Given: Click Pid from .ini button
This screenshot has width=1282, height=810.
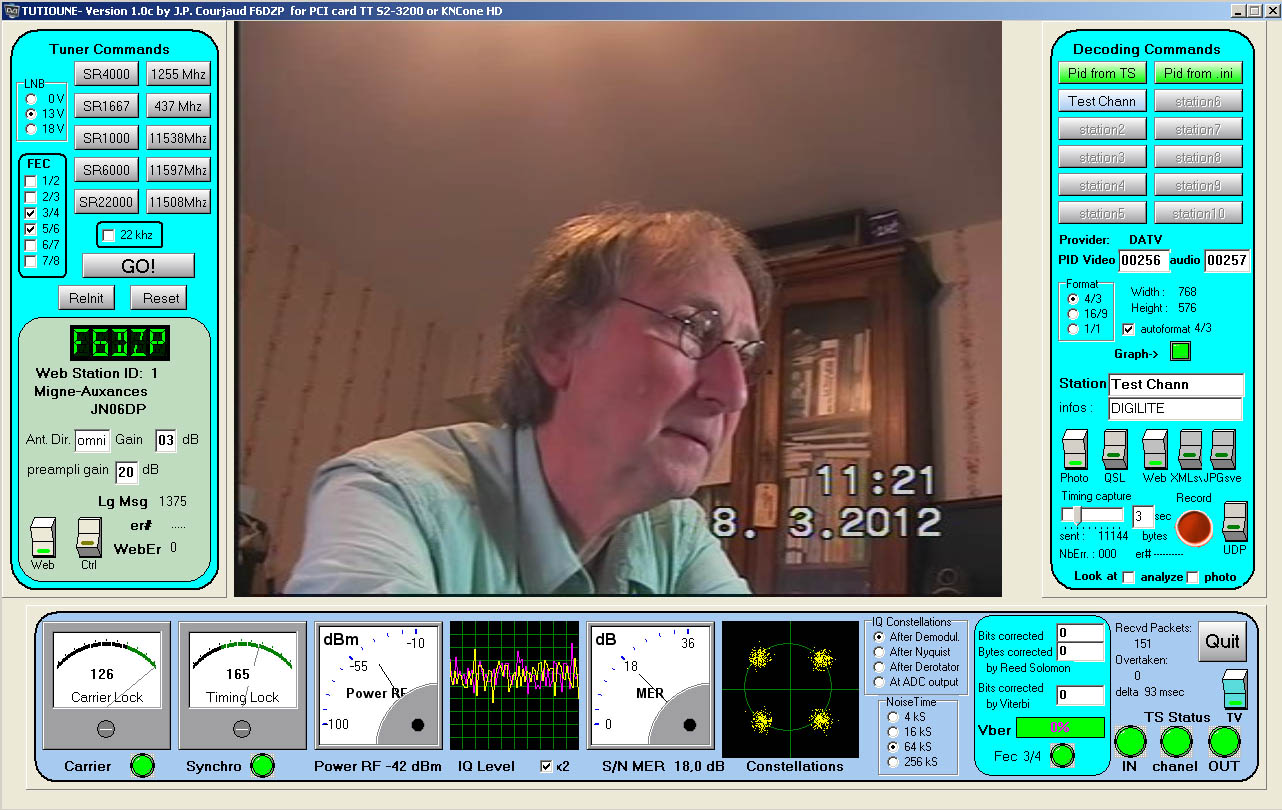Looking at the screenshot, I should [1198, 73].
